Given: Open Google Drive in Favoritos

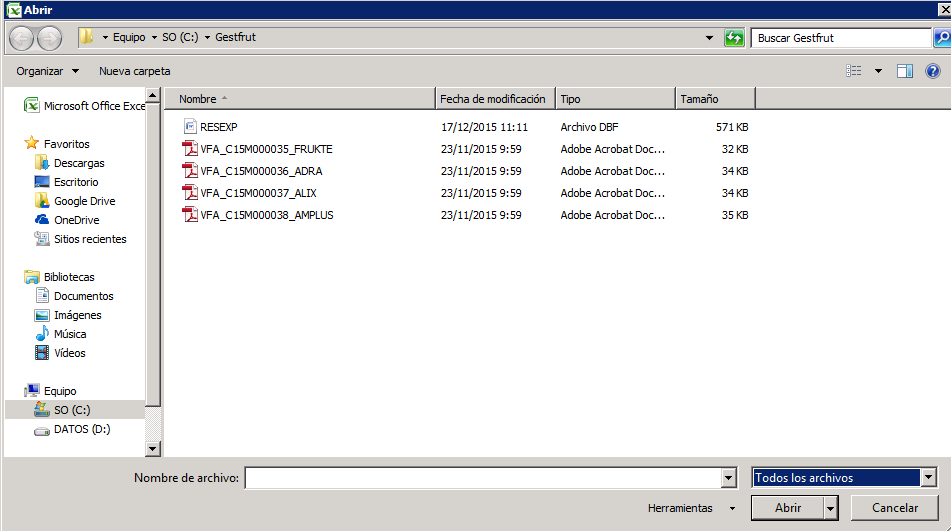Looking at the screenshot, I should [84, 201].
